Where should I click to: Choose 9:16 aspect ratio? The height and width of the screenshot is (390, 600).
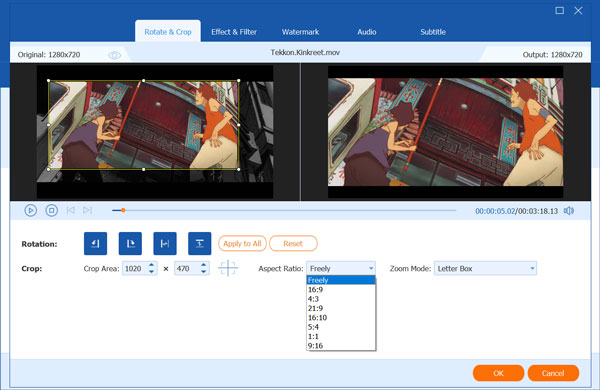click(x=341, y=346)
